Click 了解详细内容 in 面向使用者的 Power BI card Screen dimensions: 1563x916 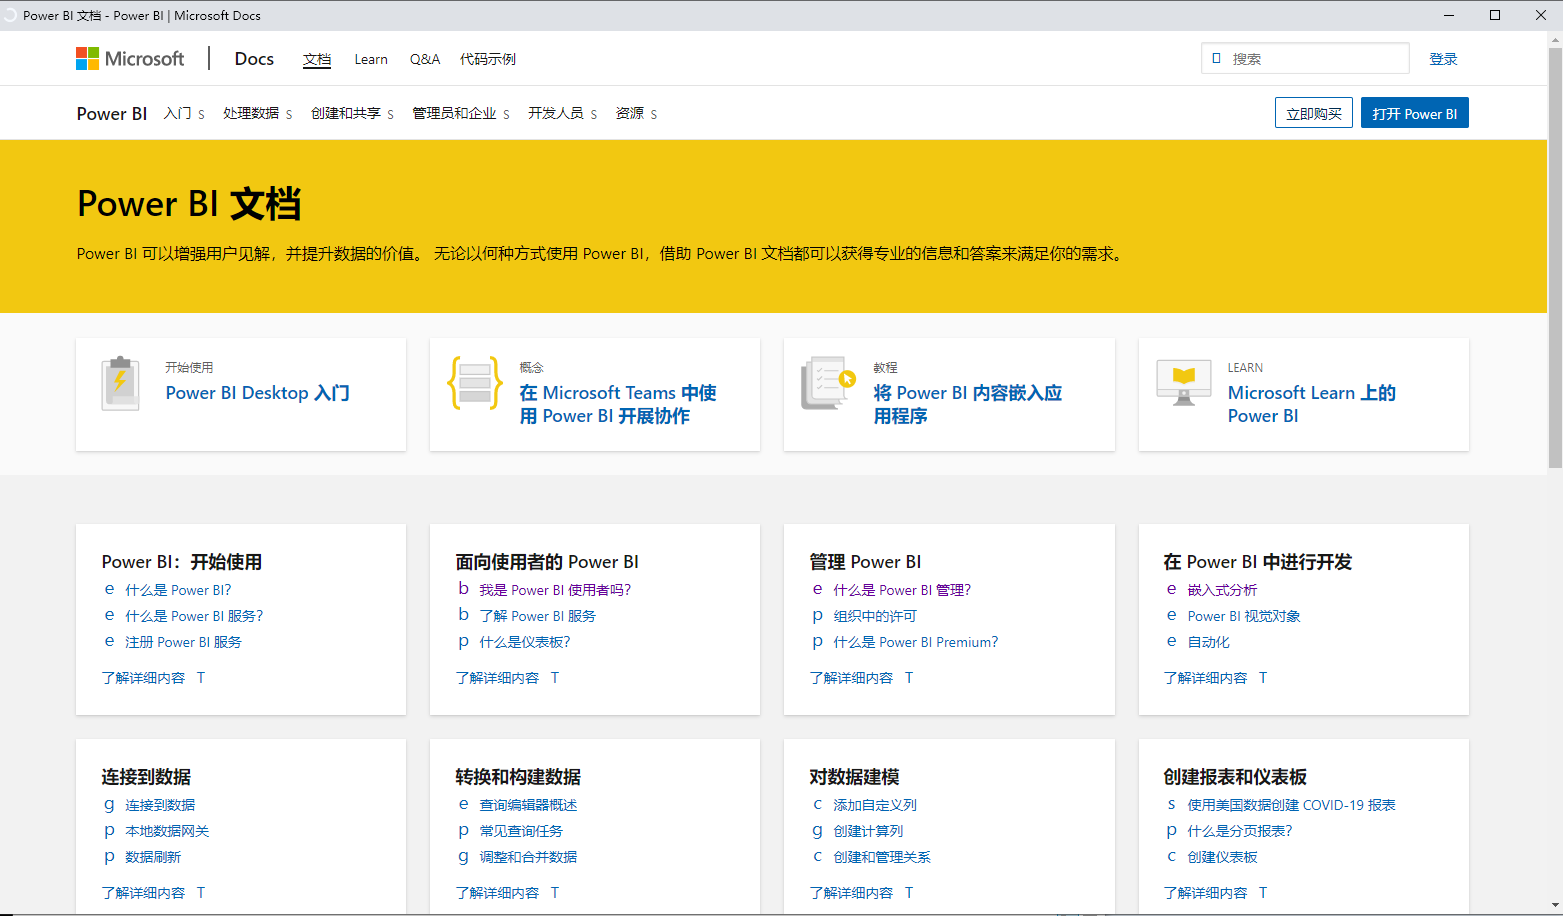point(497,678)
